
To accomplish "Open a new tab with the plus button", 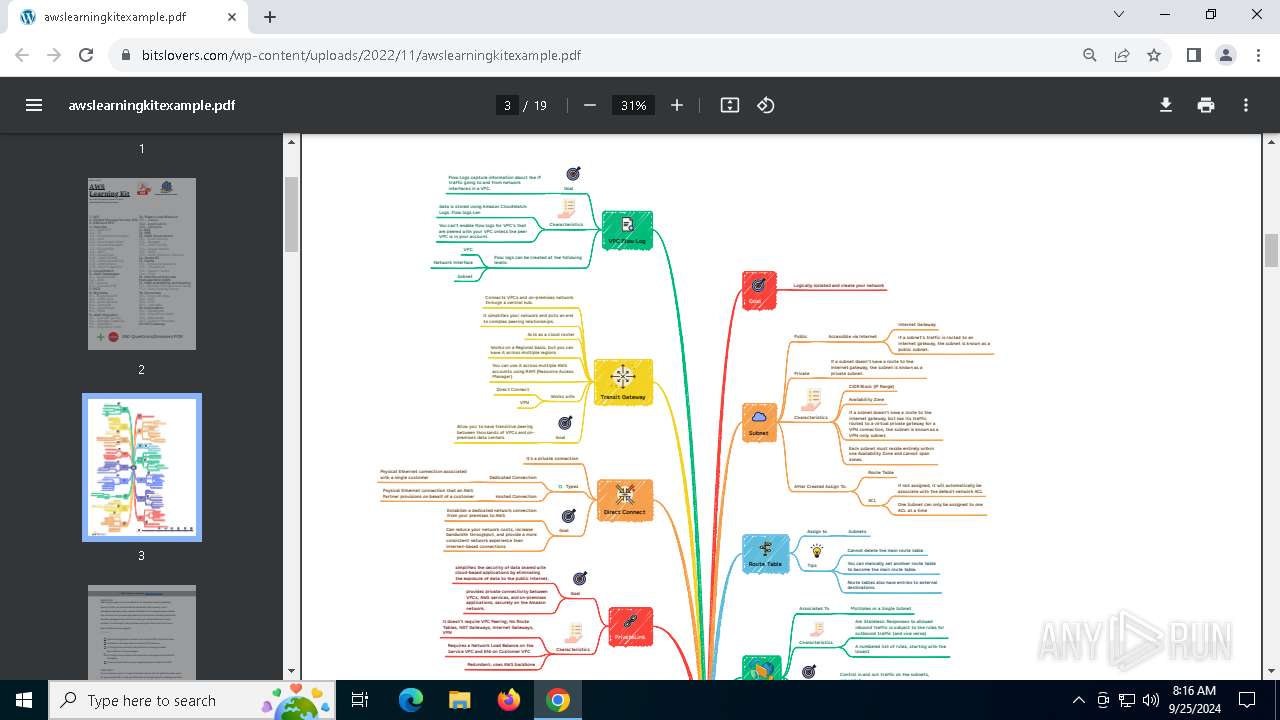I will point(270,17).
